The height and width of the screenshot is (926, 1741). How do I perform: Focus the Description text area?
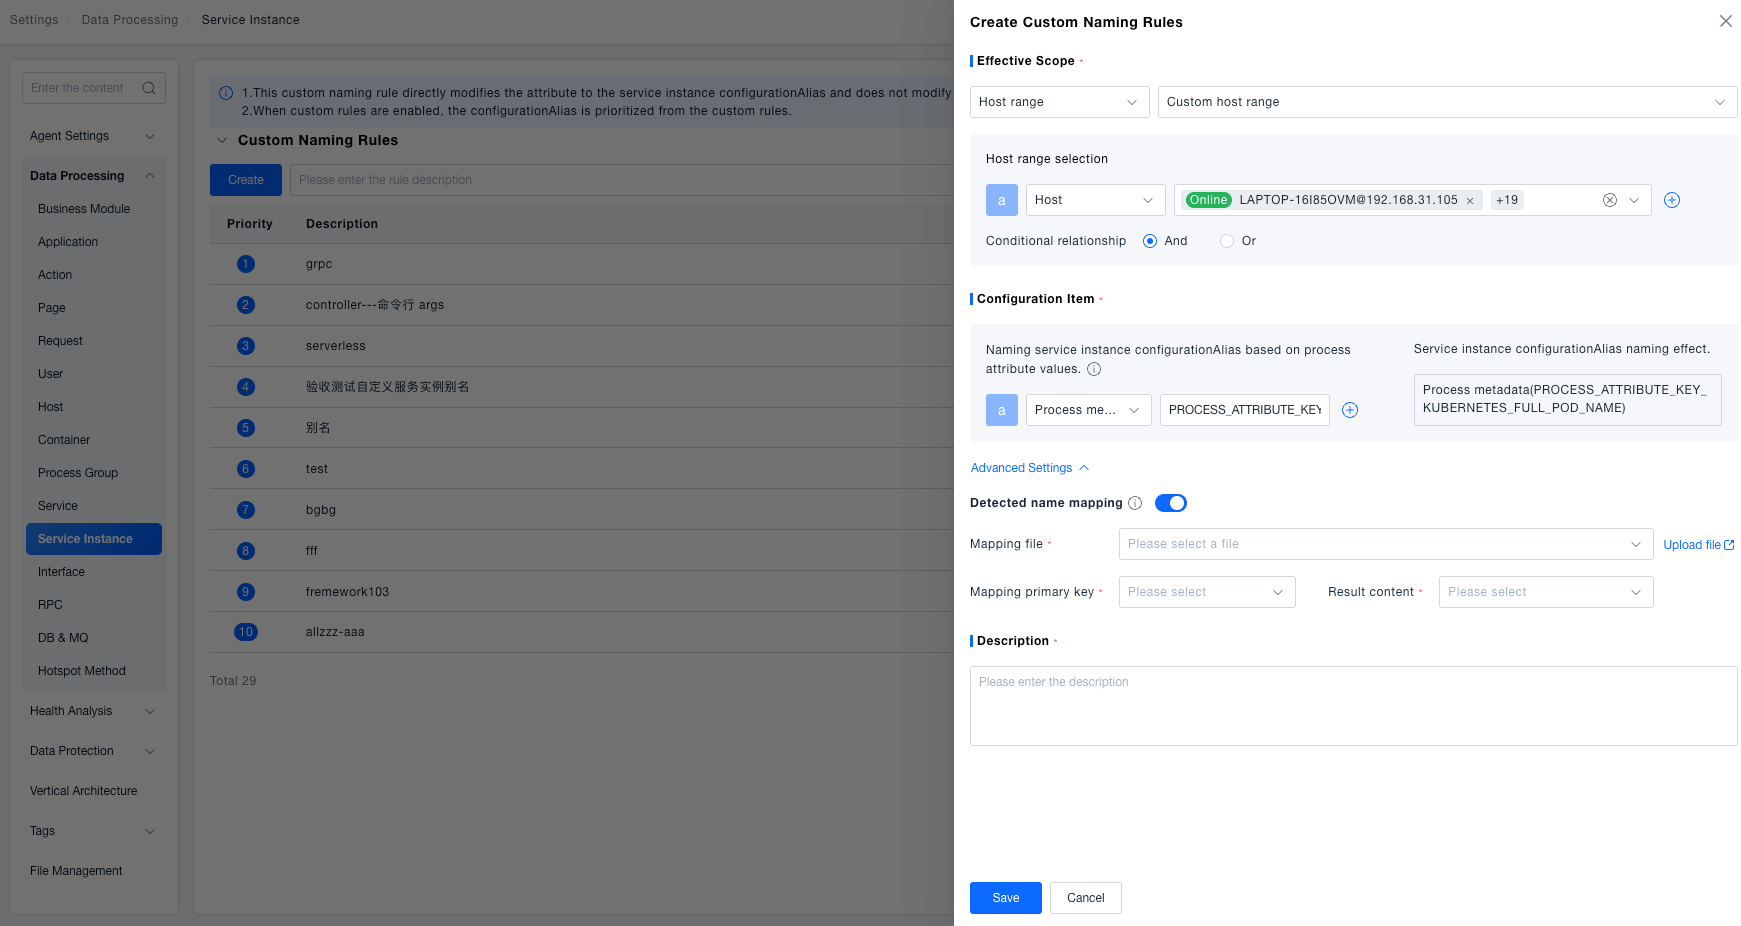(1353, 706)
